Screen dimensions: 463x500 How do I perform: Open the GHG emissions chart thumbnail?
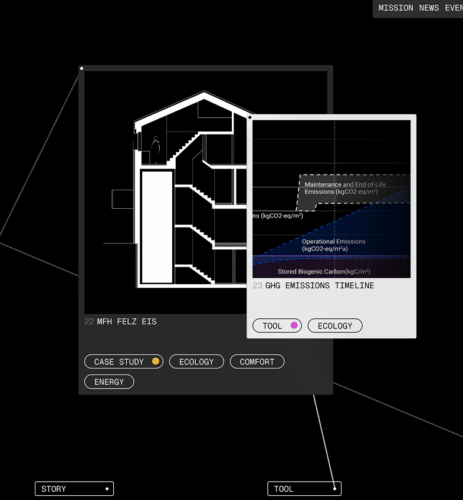332,199
